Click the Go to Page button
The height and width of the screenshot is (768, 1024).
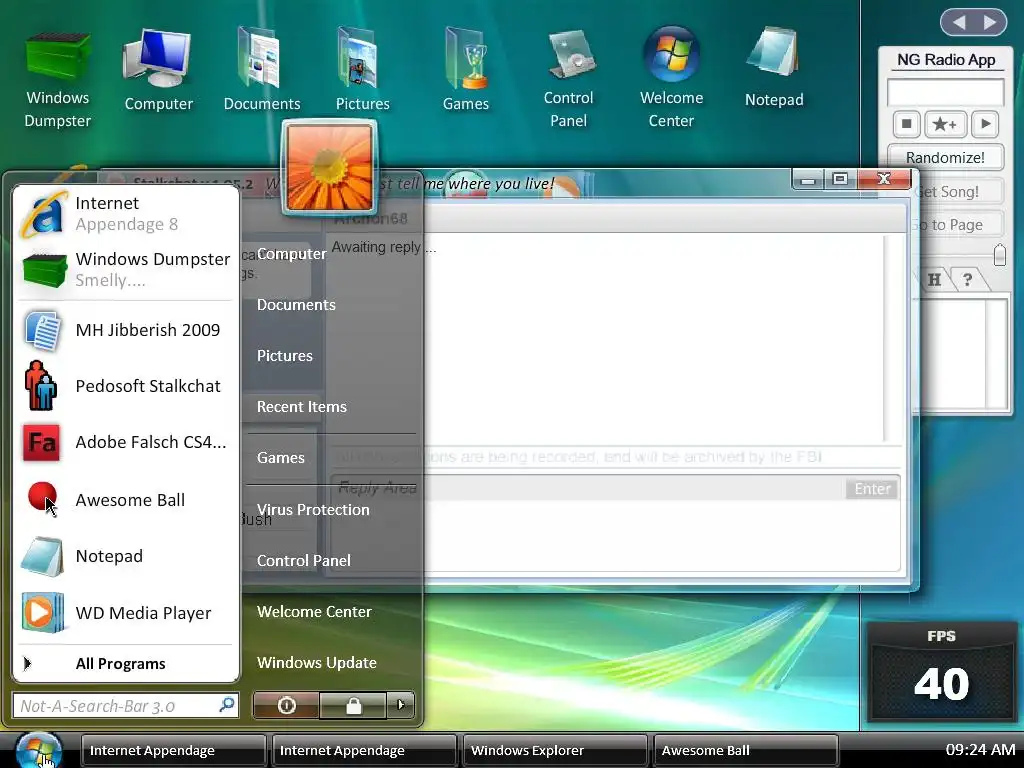coord(957,225)
